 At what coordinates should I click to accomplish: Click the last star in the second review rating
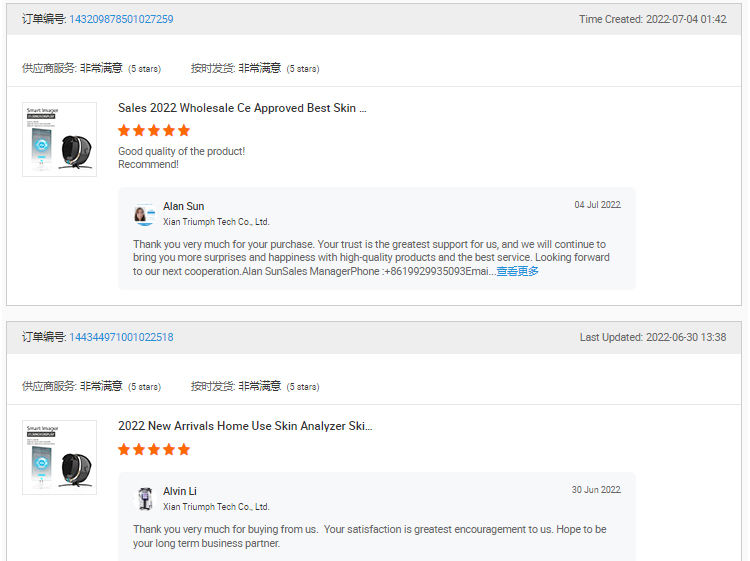(x=184, y=449)
